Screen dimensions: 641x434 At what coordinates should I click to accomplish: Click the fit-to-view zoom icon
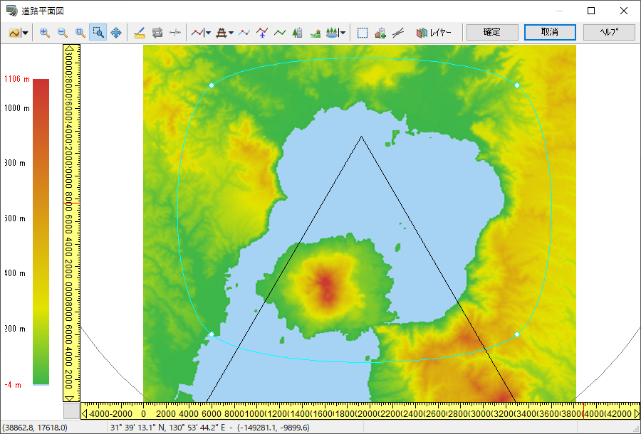(x=80, y=33)
